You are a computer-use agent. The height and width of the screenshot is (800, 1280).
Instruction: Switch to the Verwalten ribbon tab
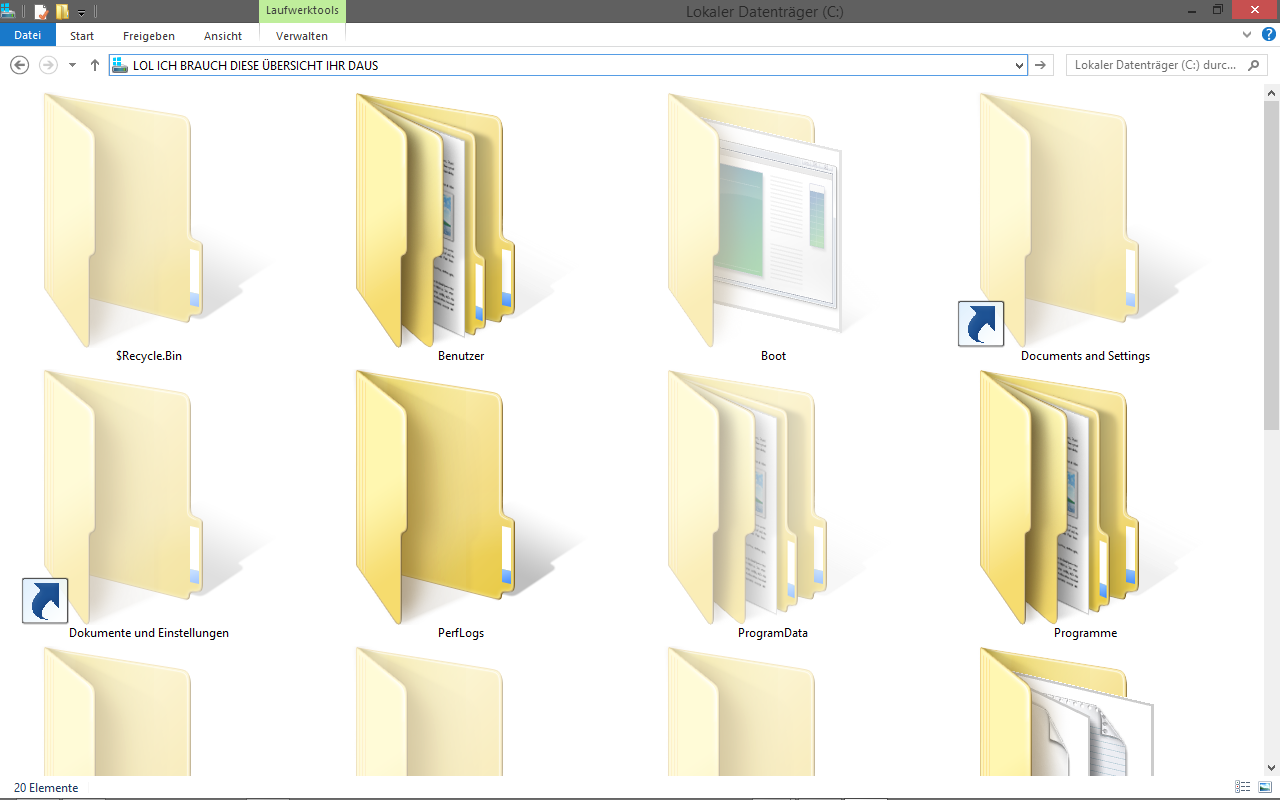(302, 36)
